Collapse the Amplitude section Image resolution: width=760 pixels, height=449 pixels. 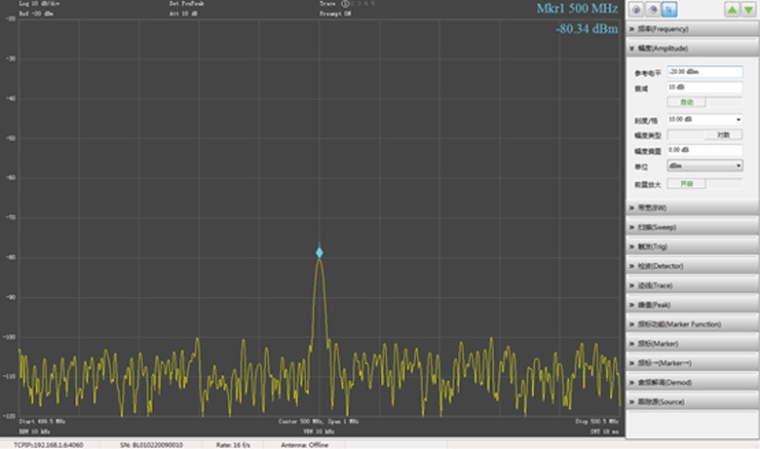tap(692, 48)
